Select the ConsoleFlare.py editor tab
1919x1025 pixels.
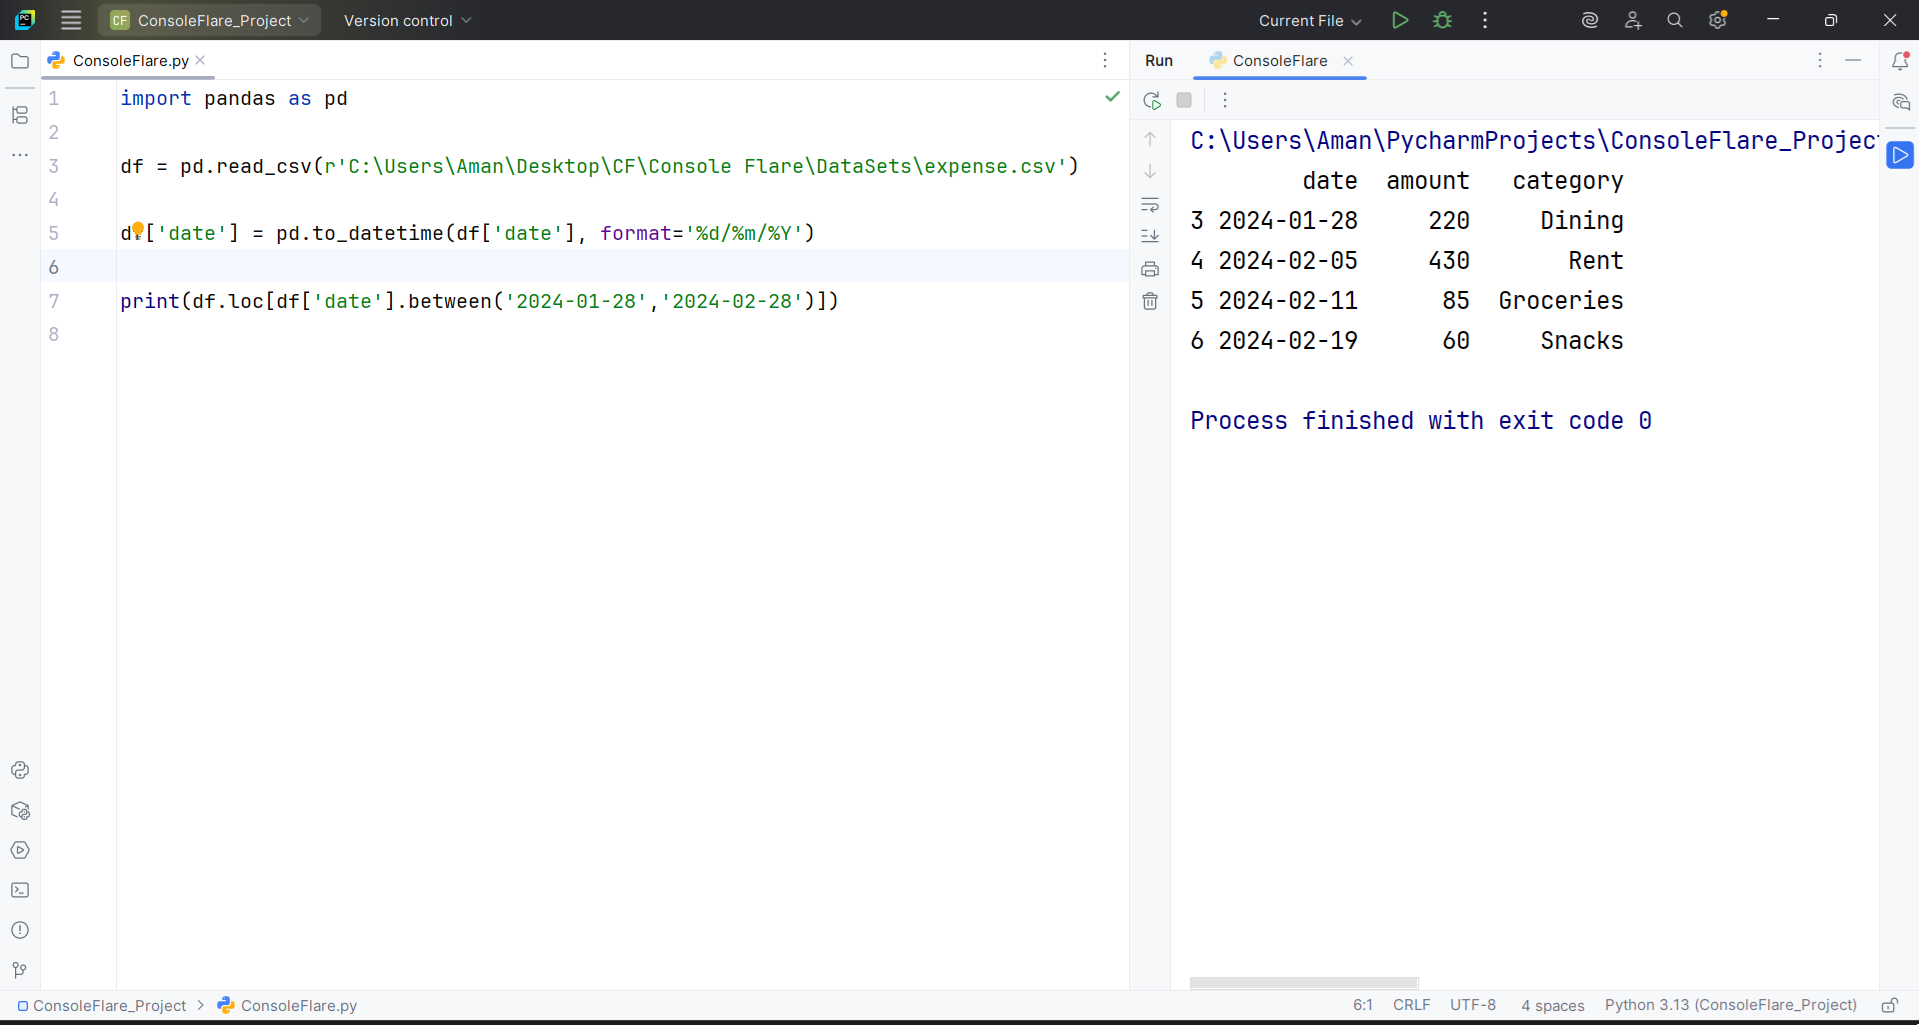tap(130, 60)
